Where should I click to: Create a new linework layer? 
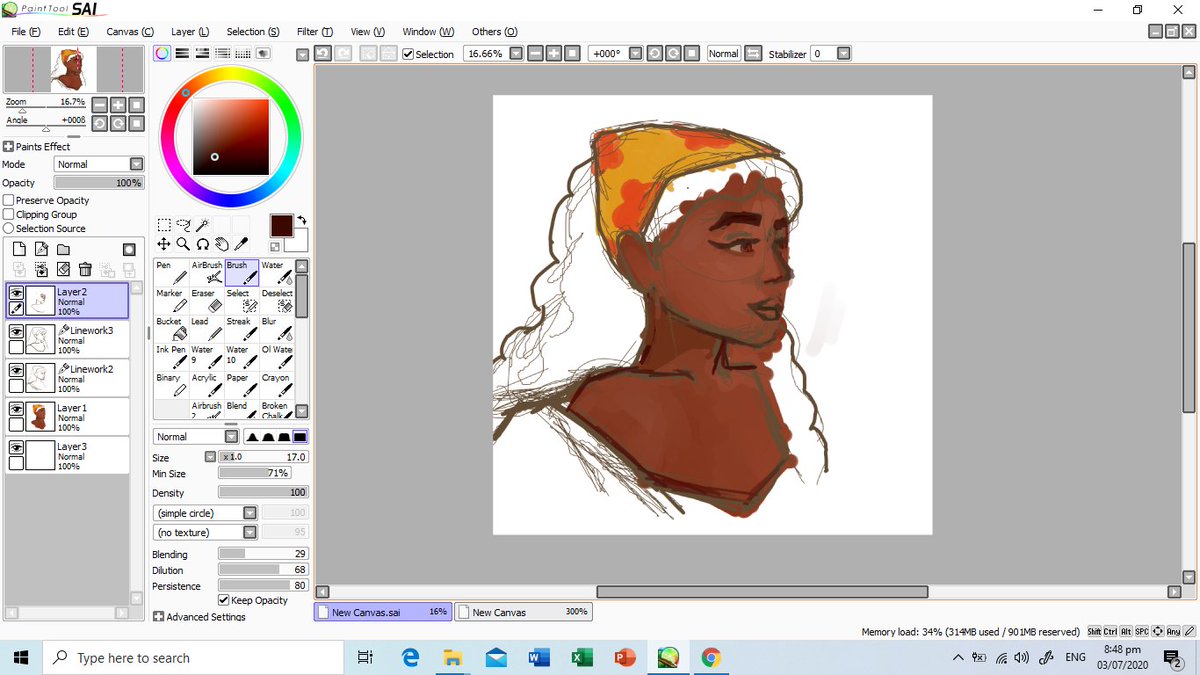click(x=41, y=249)
